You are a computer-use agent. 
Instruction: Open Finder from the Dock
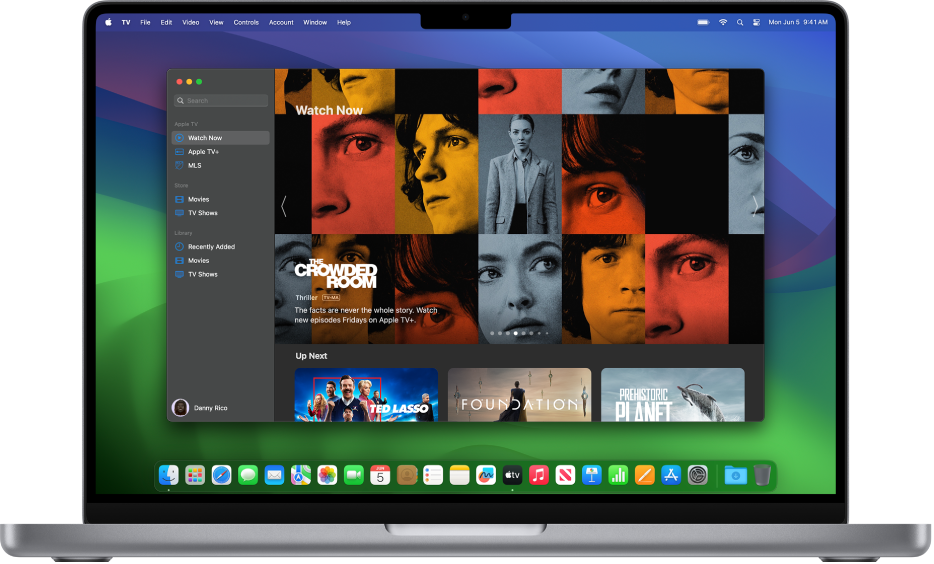169,475
